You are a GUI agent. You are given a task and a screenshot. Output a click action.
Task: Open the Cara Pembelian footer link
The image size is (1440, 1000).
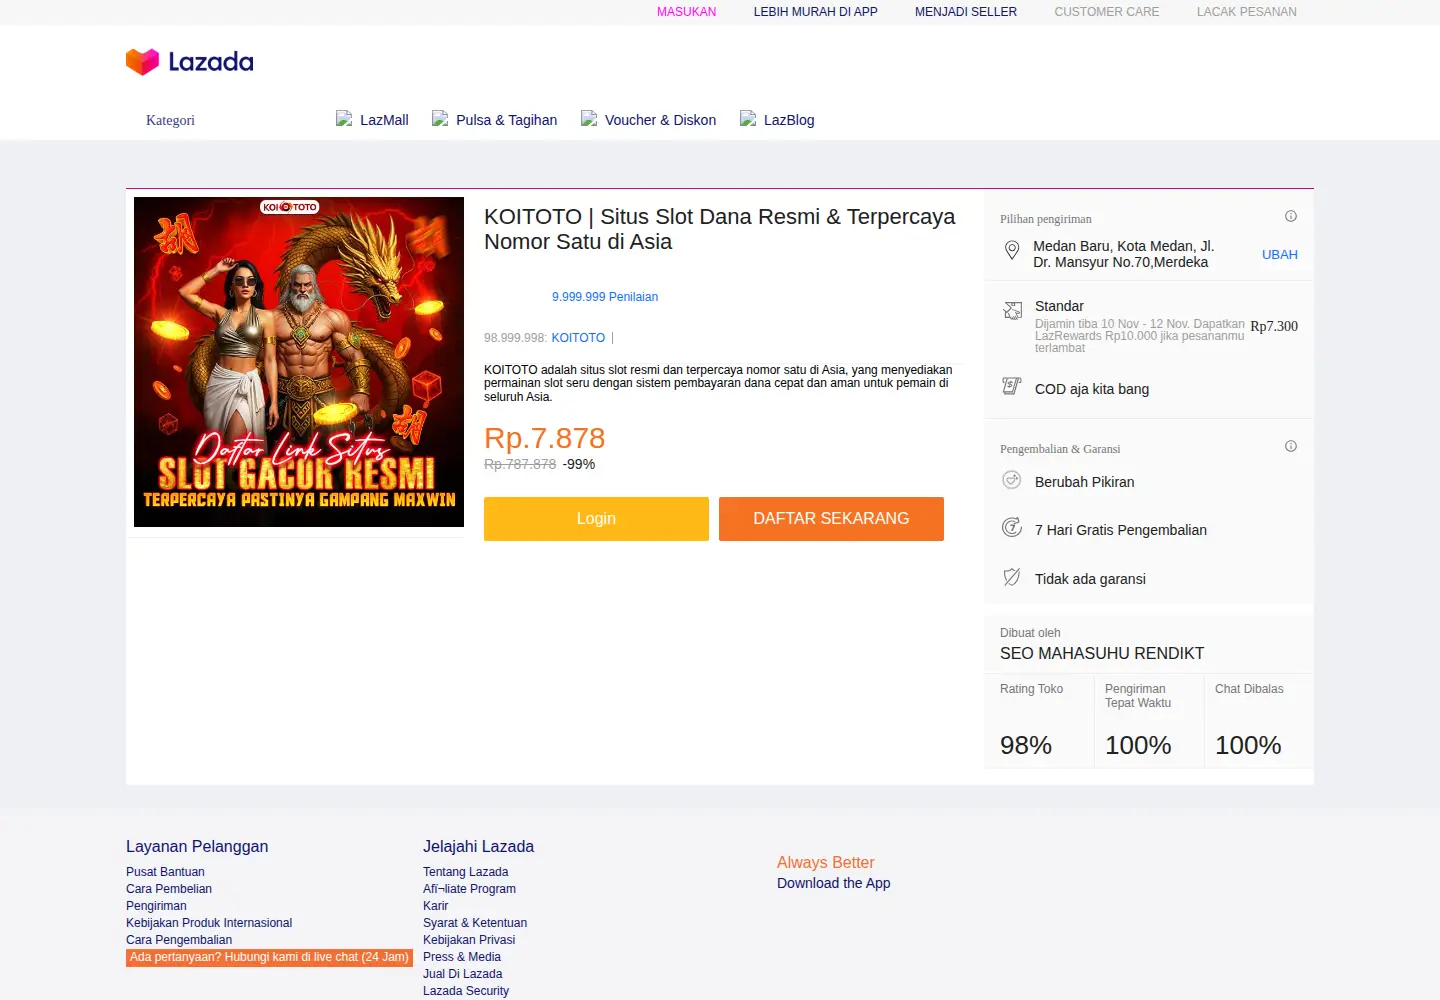169,889
